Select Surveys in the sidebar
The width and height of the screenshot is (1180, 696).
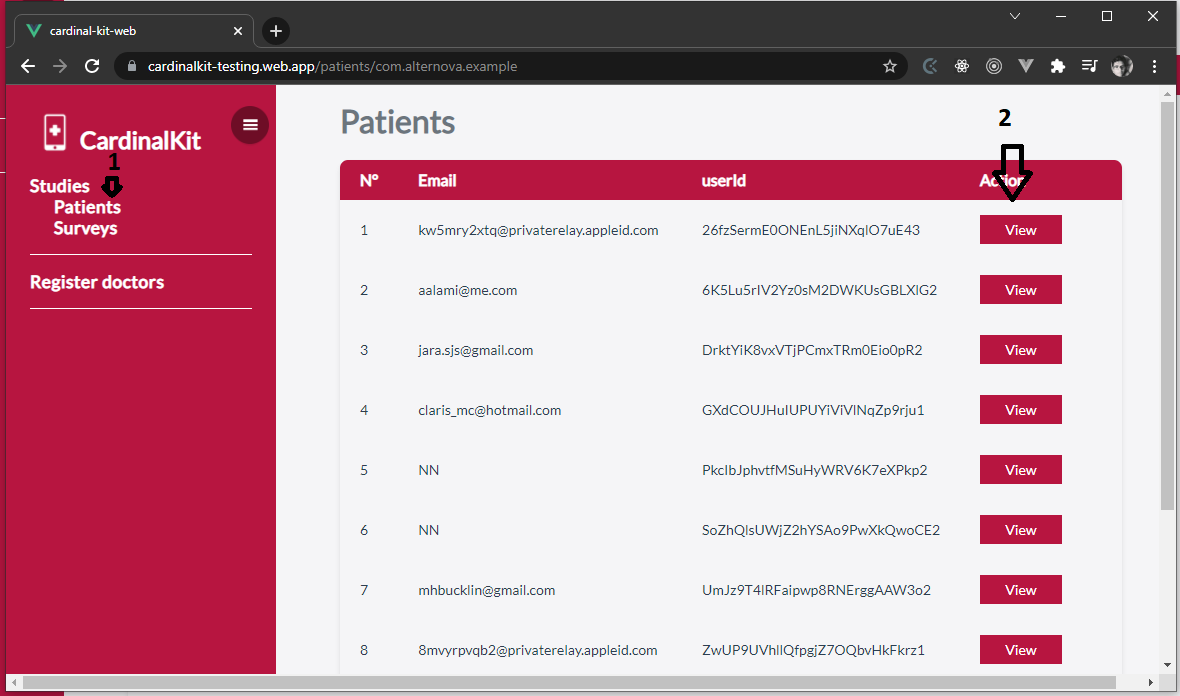(85, 228)
